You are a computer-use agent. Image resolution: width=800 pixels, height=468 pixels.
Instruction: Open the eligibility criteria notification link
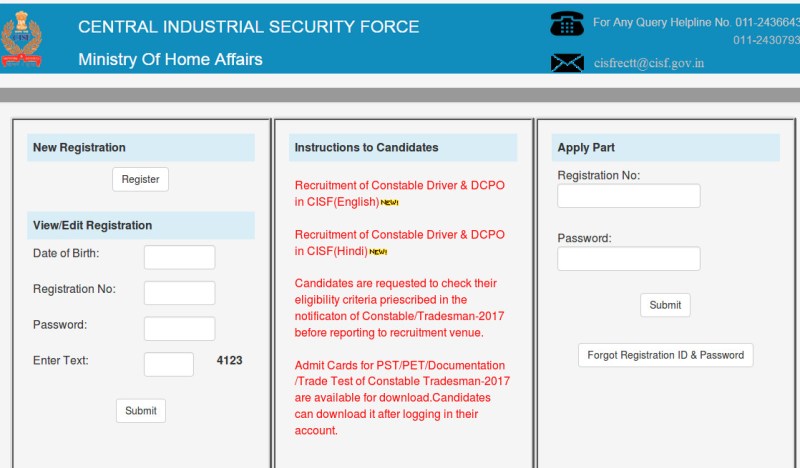[399, 307]
